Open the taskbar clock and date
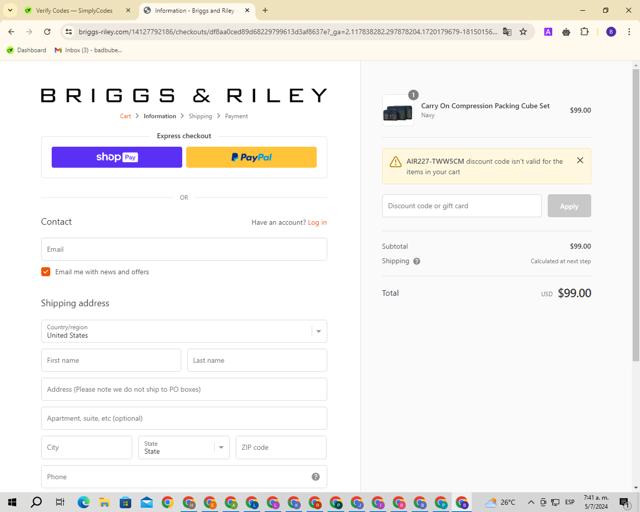 pos(596,502)
